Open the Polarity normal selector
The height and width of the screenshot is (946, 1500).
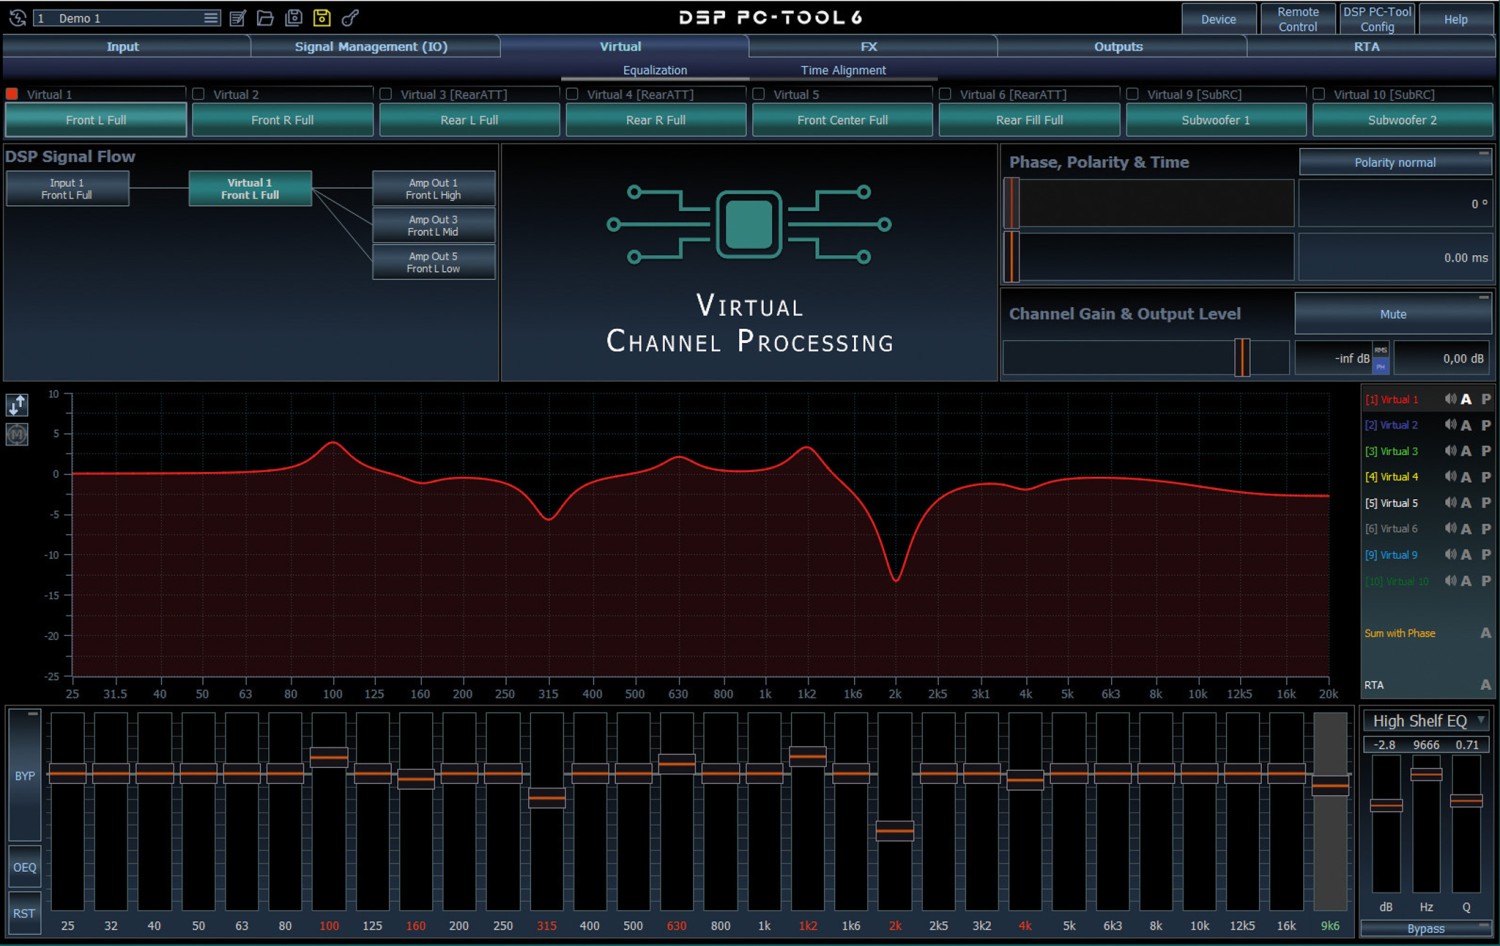[x=1395, y=162]
